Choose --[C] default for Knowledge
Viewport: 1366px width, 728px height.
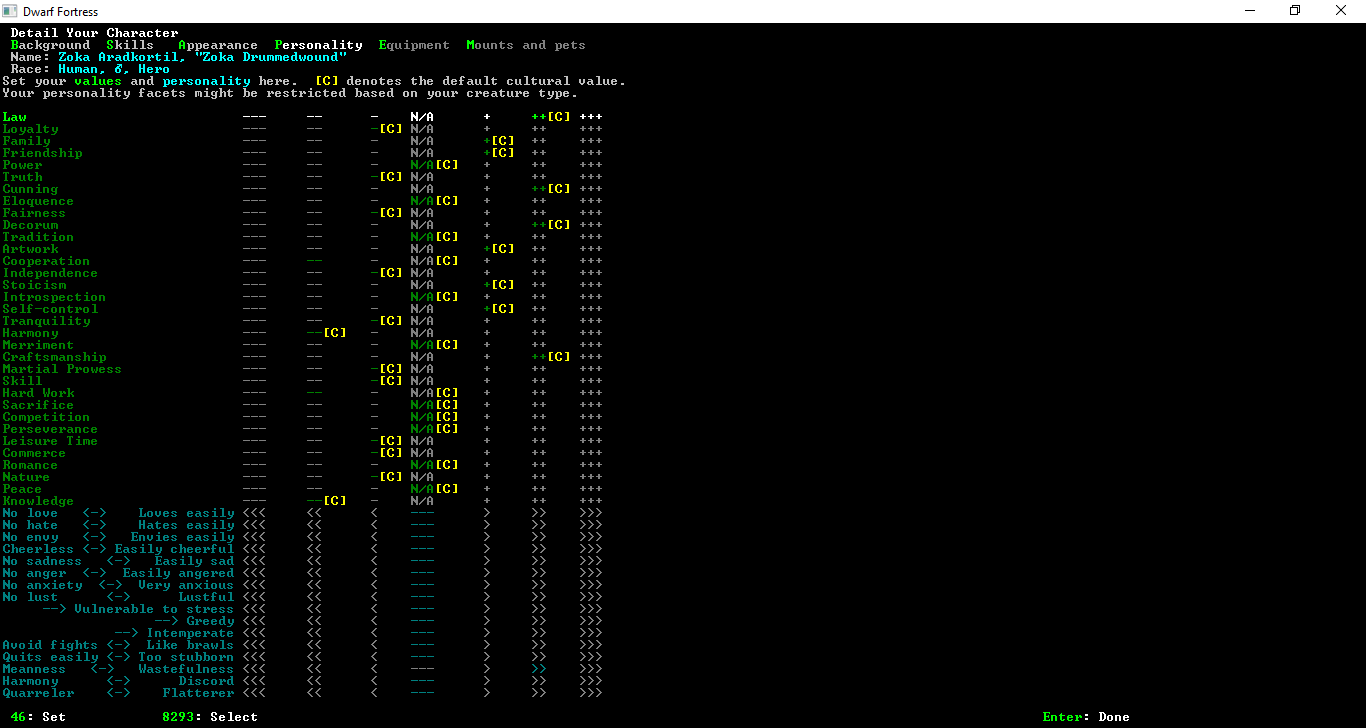(326, 501)
